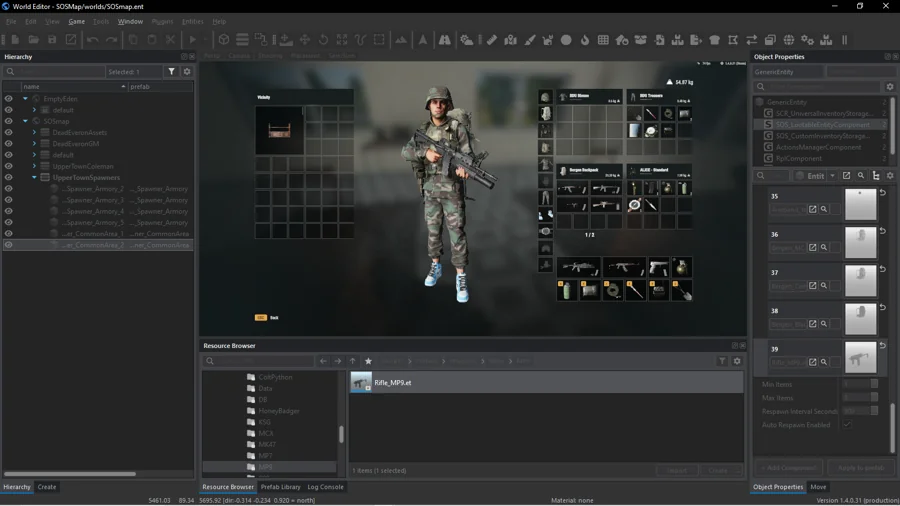Viewport: 900px width, 506px height.
Task: Start Play mode with the play arrow
Action: tap(193, 40)
